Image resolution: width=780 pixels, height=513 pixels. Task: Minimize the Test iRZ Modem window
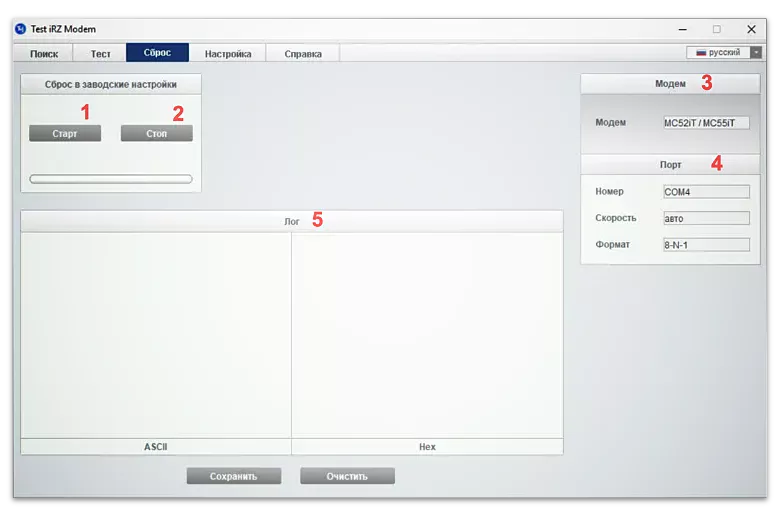(682, 29)
